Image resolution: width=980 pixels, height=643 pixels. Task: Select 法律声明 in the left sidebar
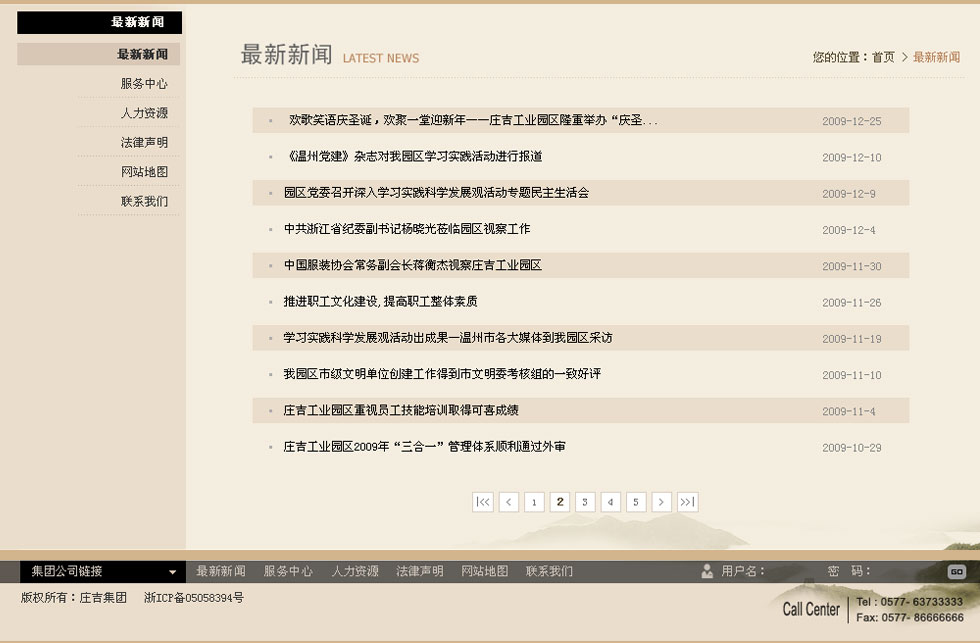pyautogui.click(x=144, y=142)
